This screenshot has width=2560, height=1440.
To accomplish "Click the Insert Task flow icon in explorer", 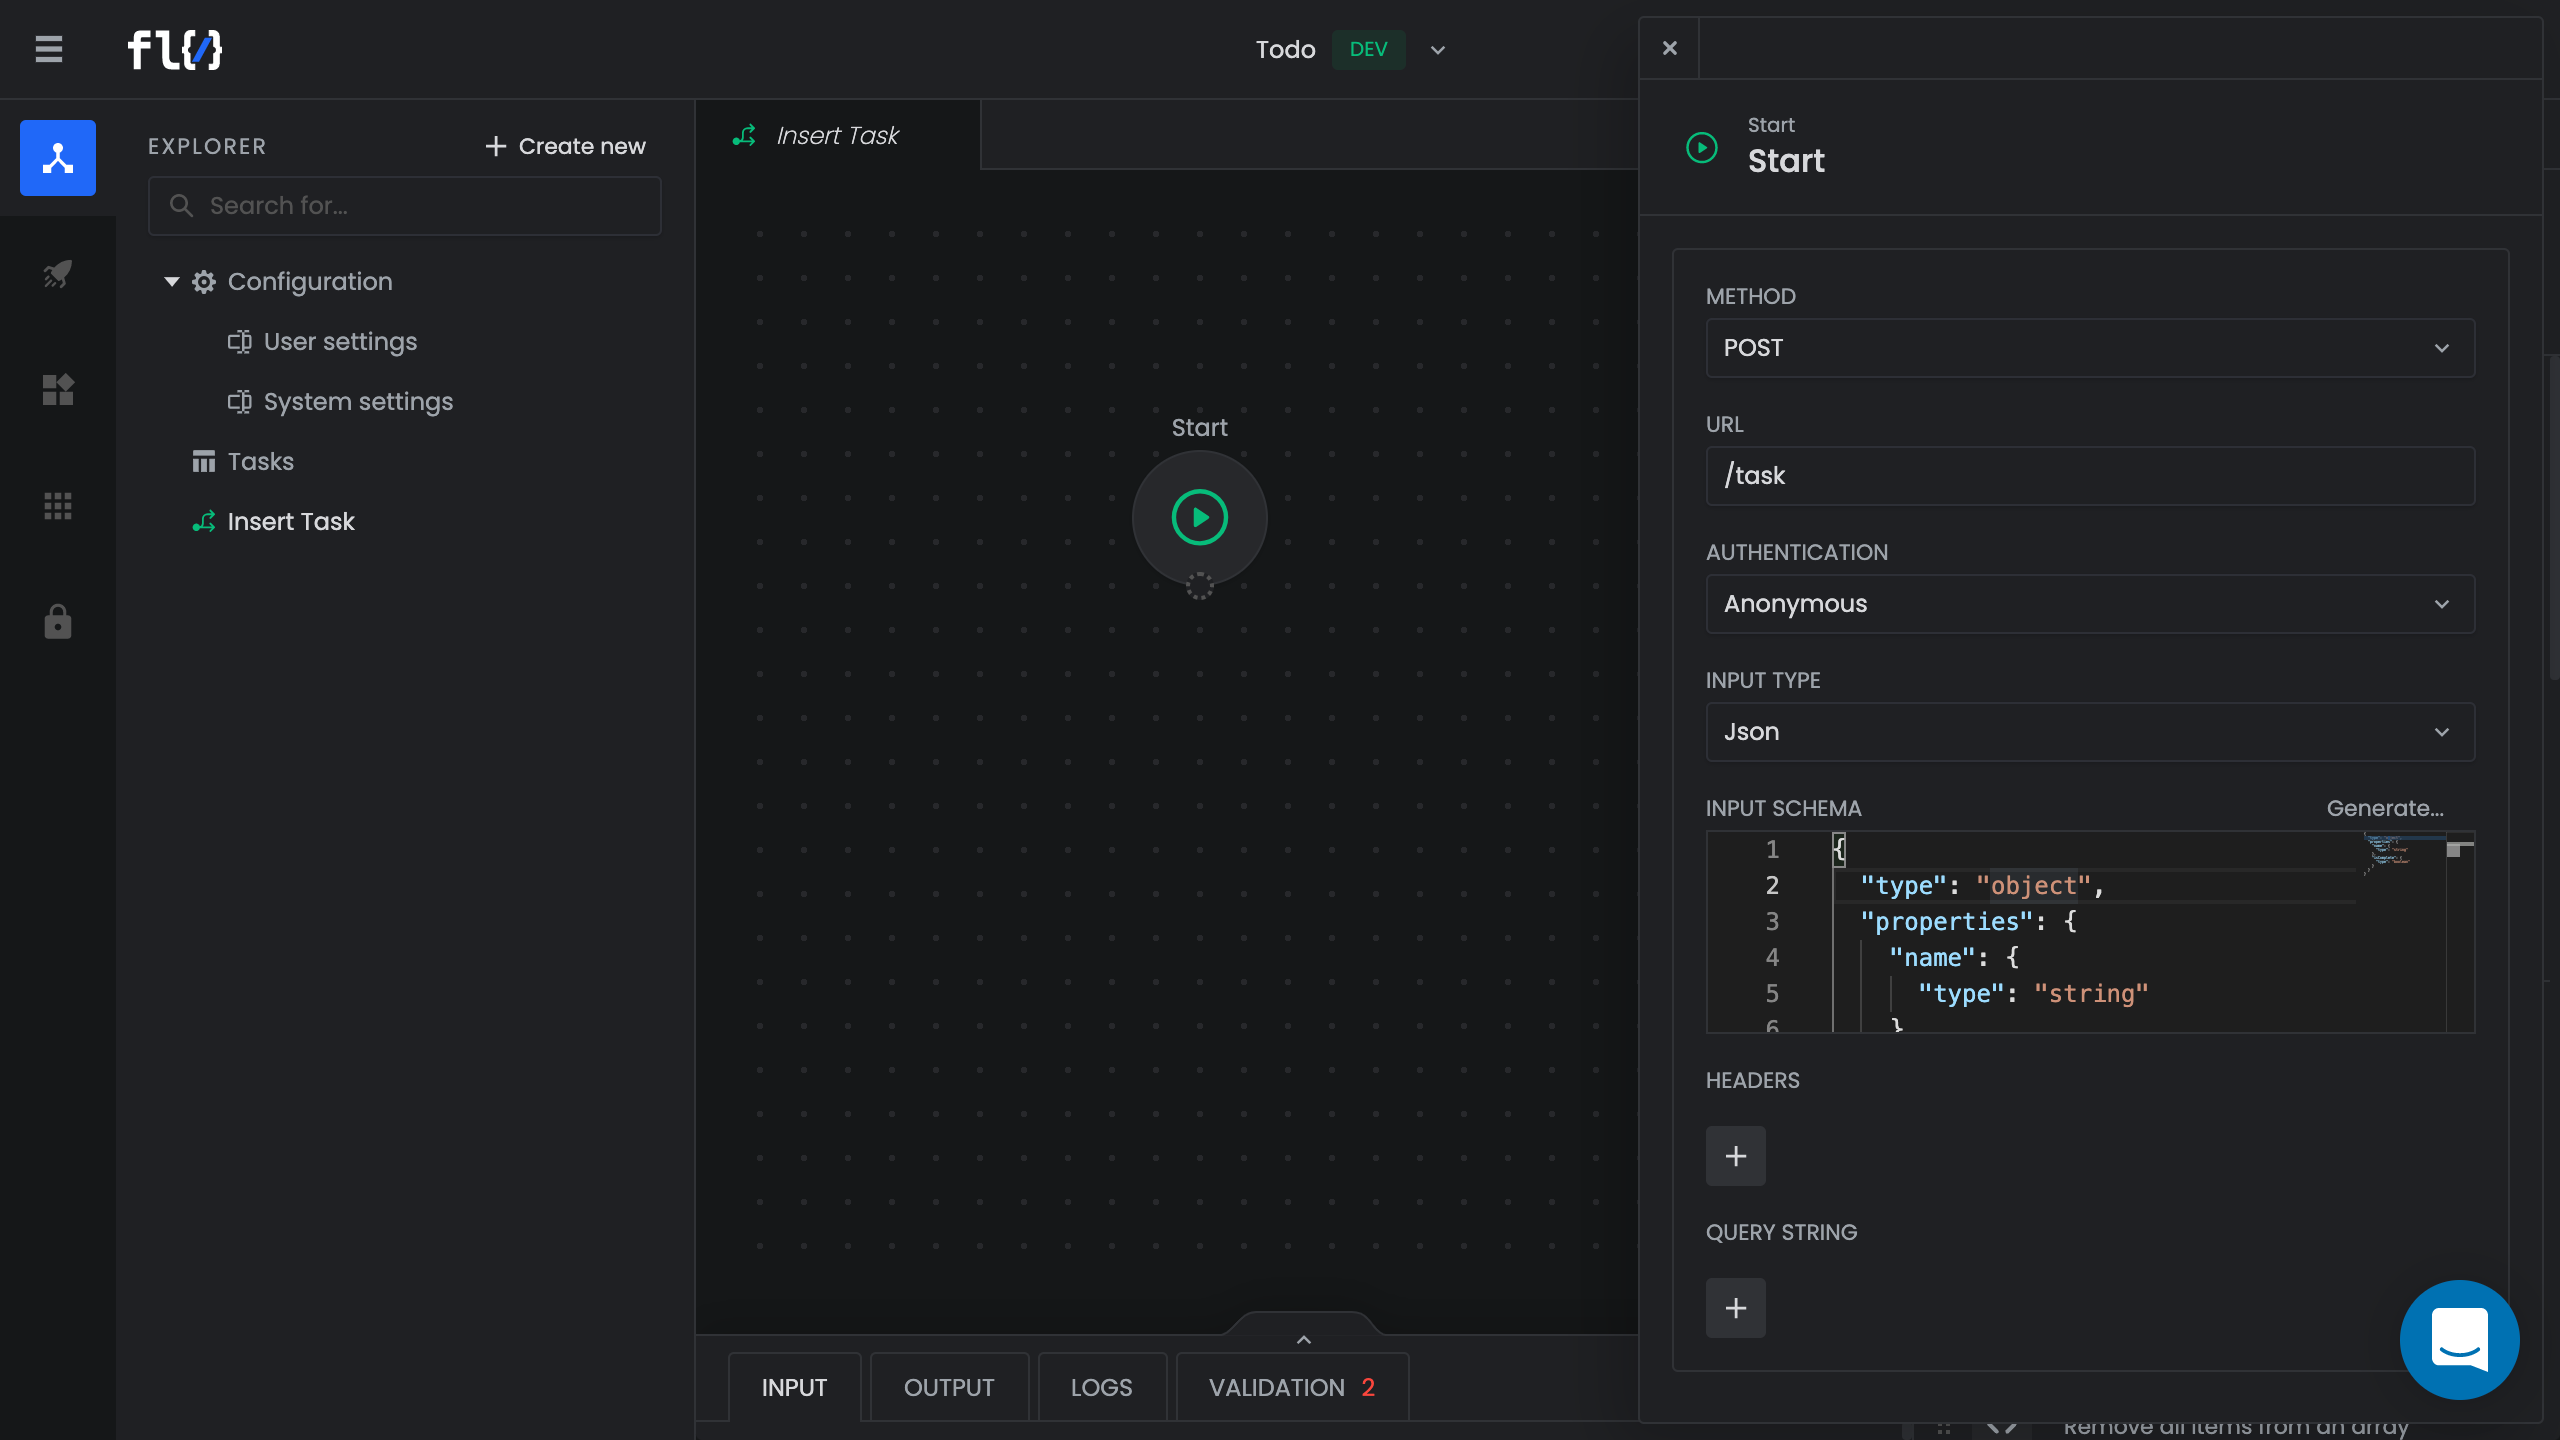I will coord(204,522).
